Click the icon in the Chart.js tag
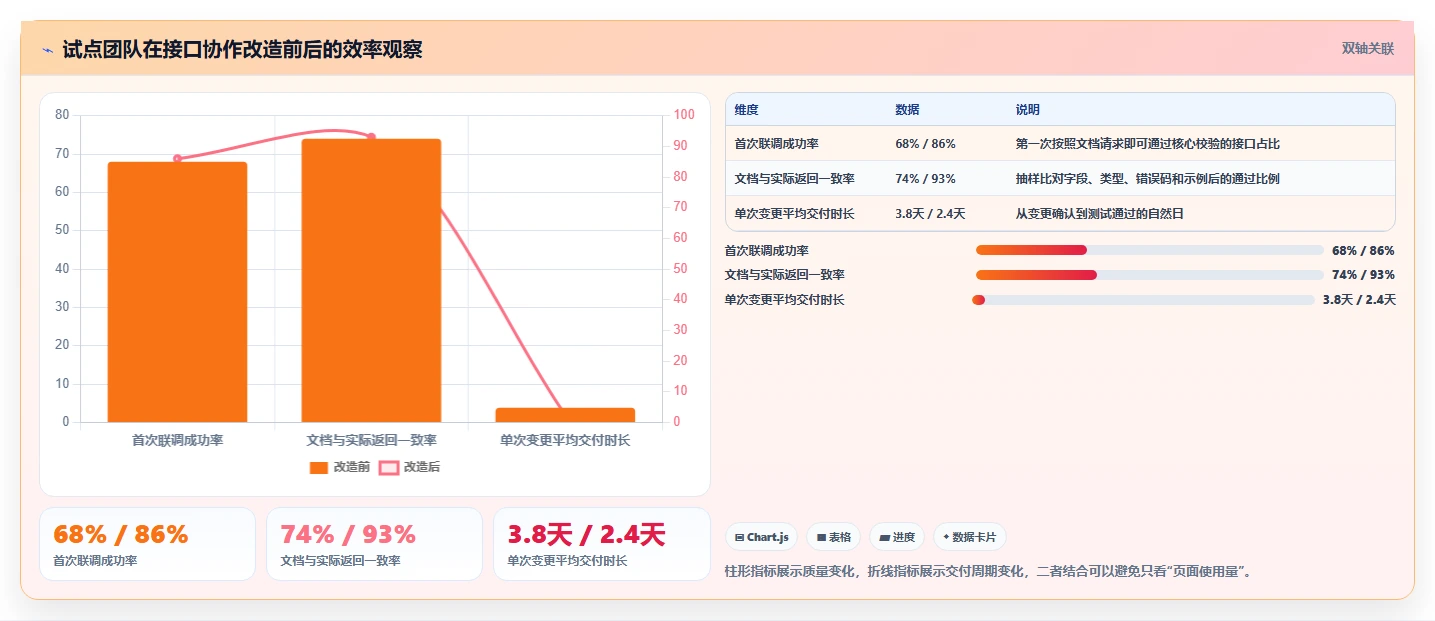 [739, 538]
